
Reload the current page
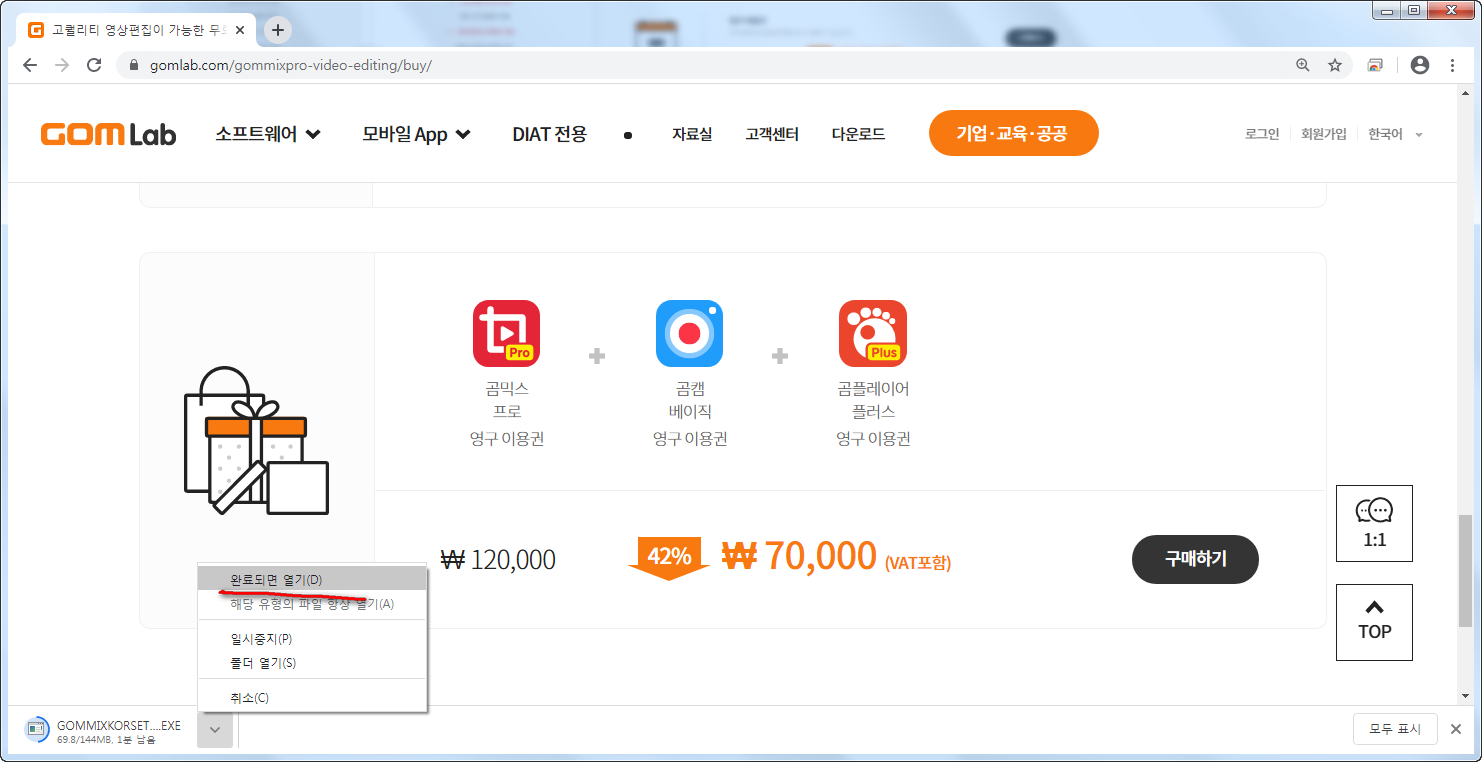coord(94,65)
